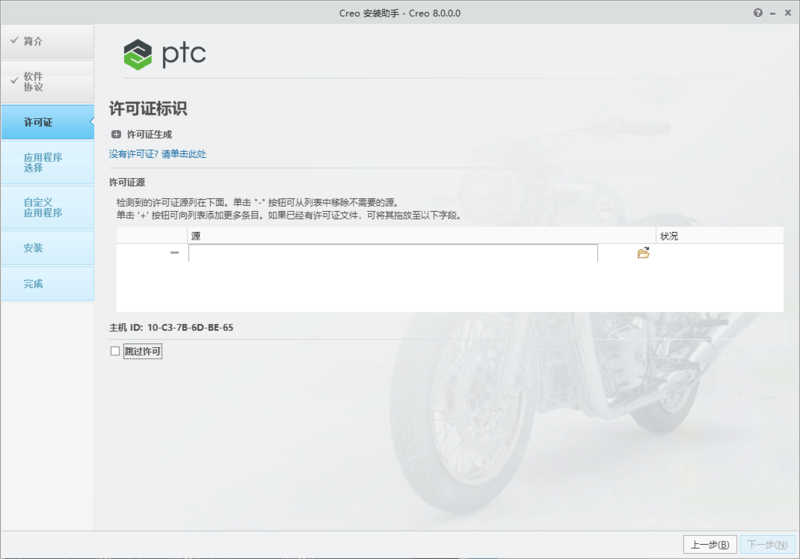
Task: Click the 主机 ID 10-C3-7B-6D-BE-65 text
Action: tap(171, 327)
